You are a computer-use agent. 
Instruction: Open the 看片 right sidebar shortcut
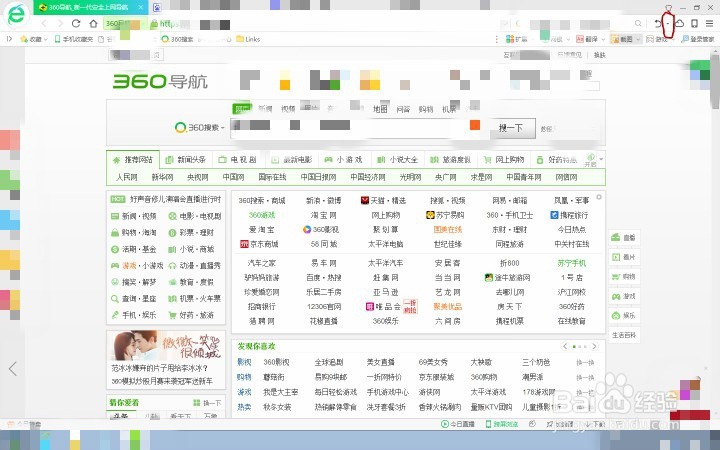[x=624, y=257]
